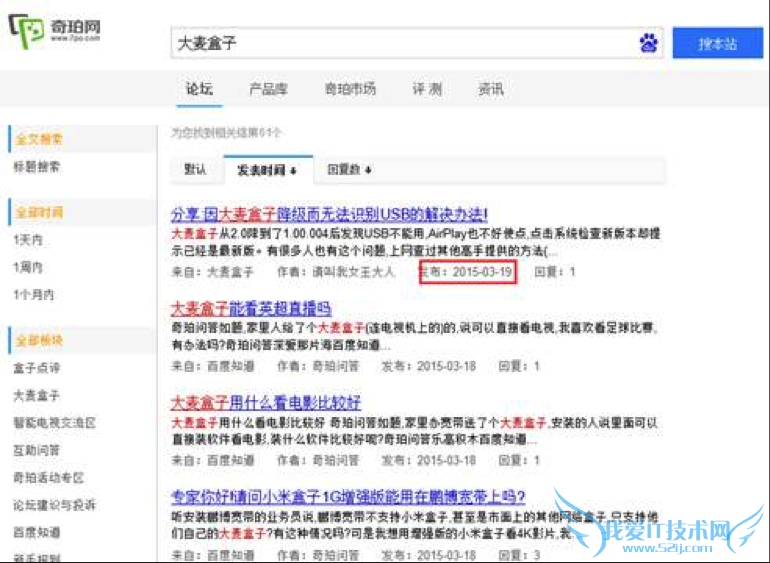Sort results by 默认

coord(195,169)
